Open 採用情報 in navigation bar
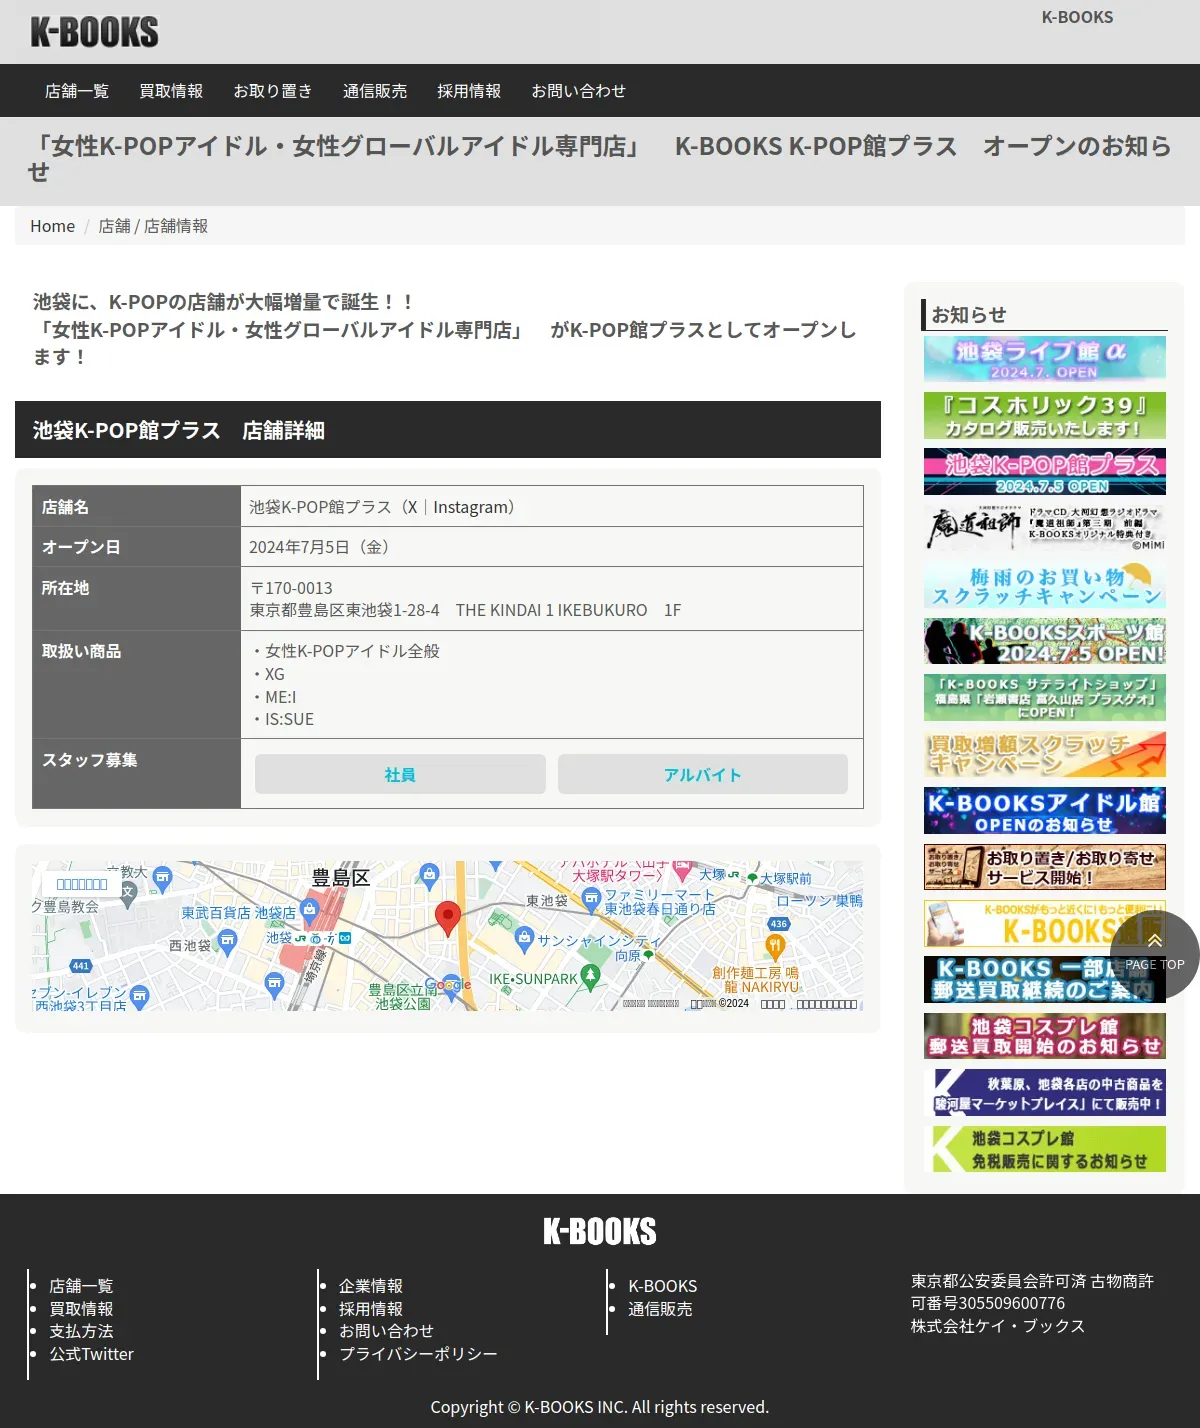The image size is (1200, 1428). (469, 91)
